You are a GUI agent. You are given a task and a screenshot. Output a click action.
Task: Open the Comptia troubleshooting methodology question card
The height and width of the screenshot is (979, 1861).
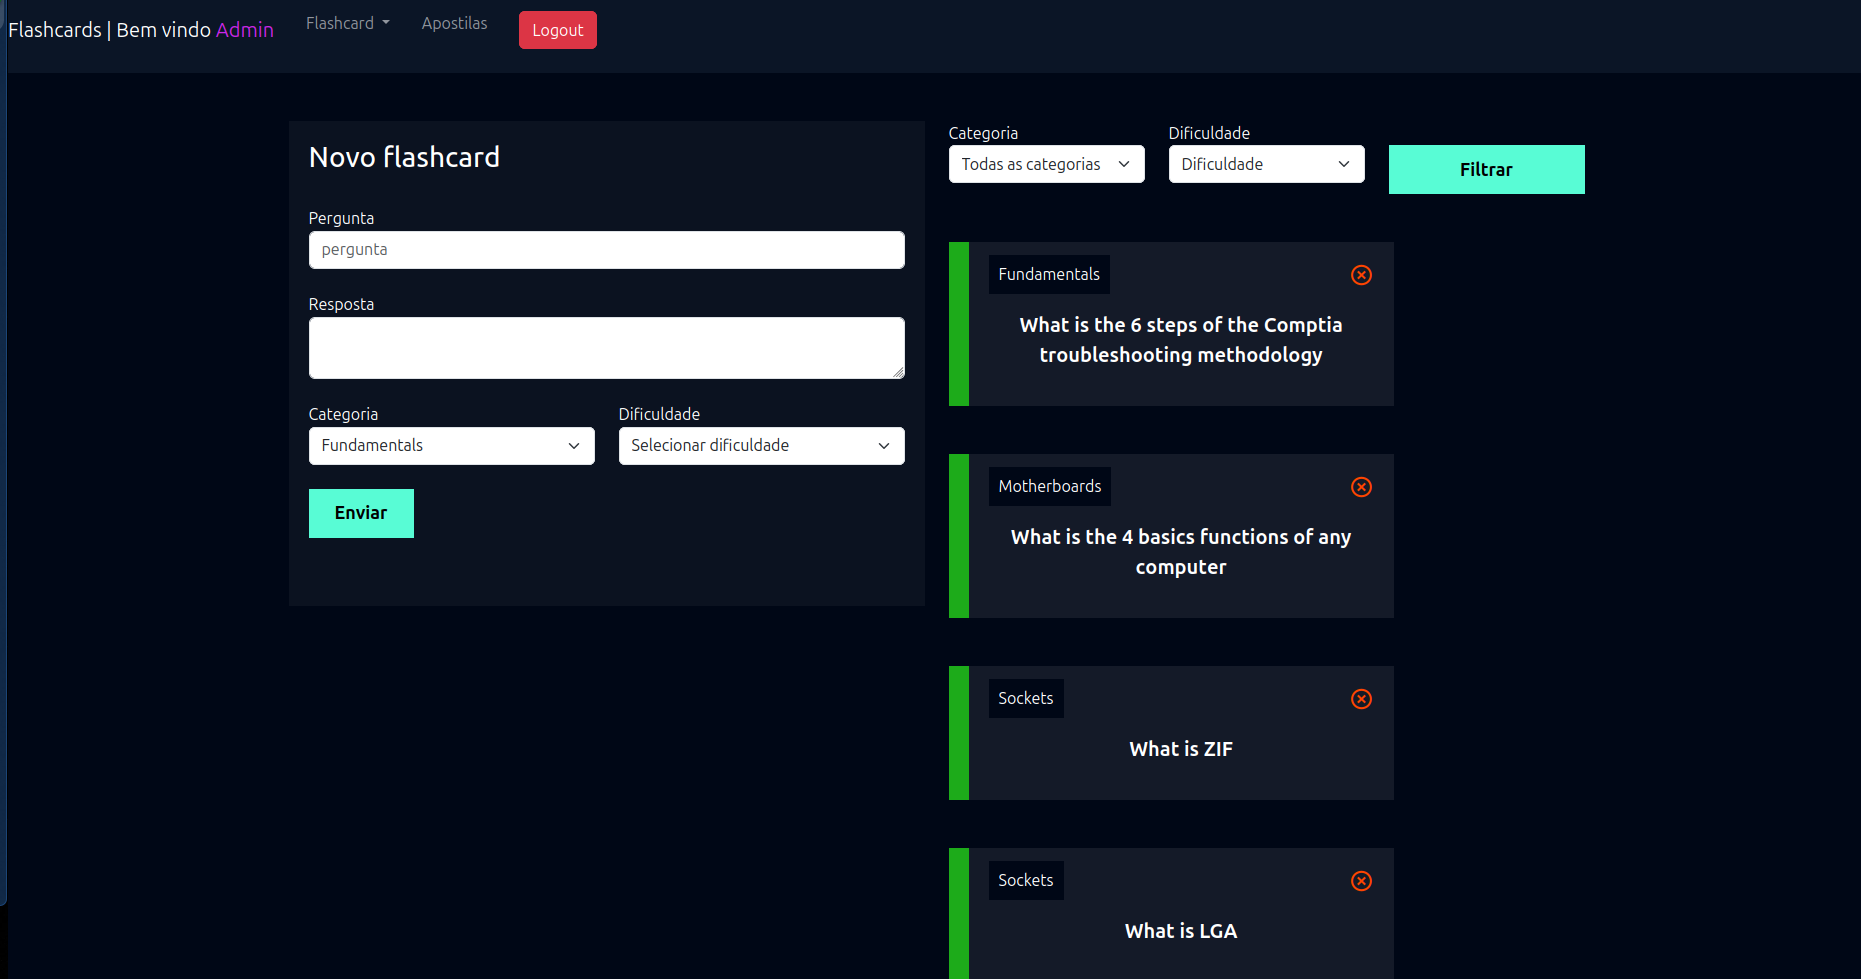1180,340
